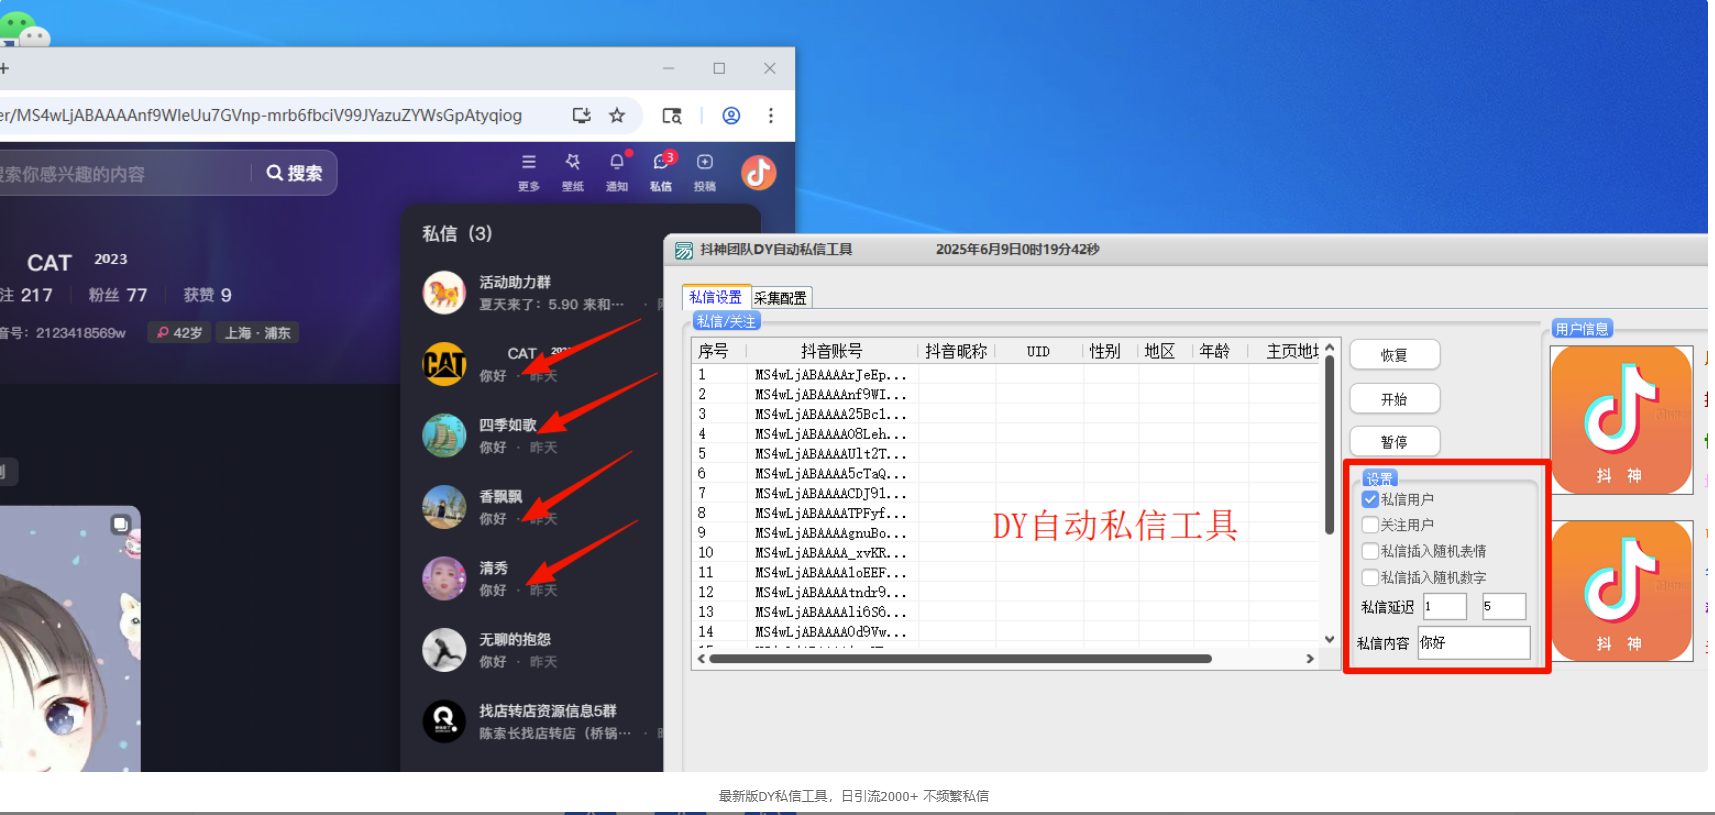Click the table horizontal scrollbar thumb
The image size is (1715, 815).
coord(960,658)
